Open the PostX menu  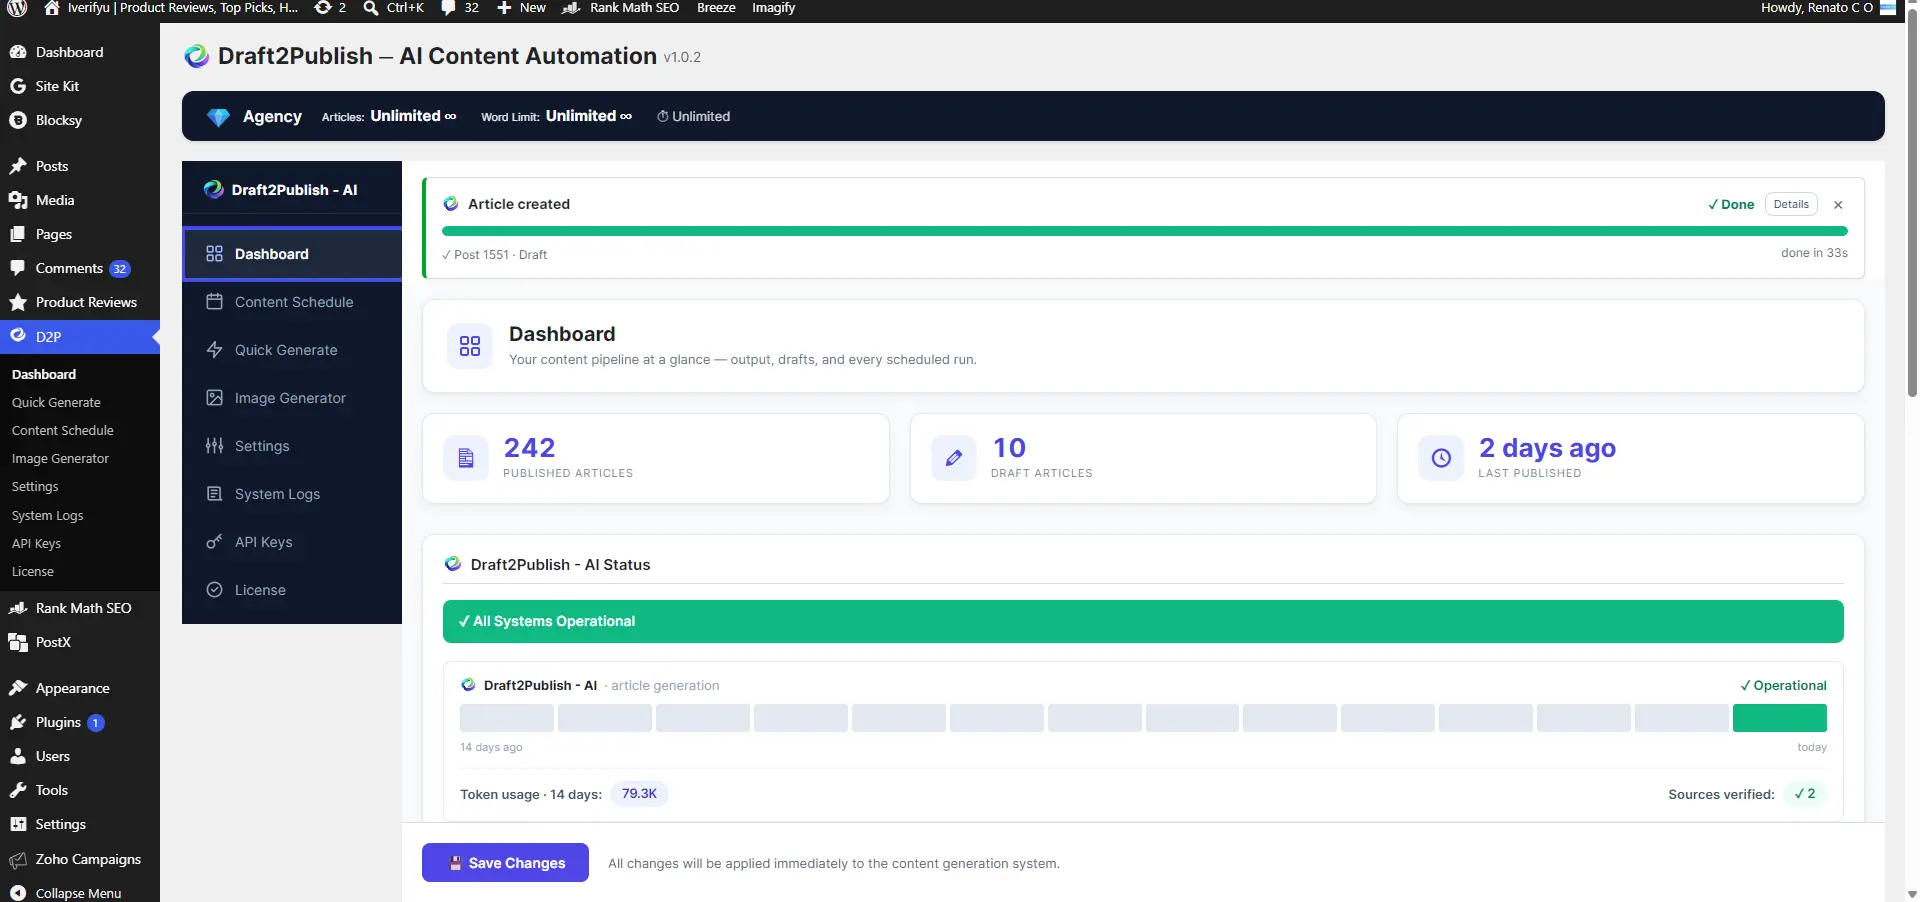[80, 642]
